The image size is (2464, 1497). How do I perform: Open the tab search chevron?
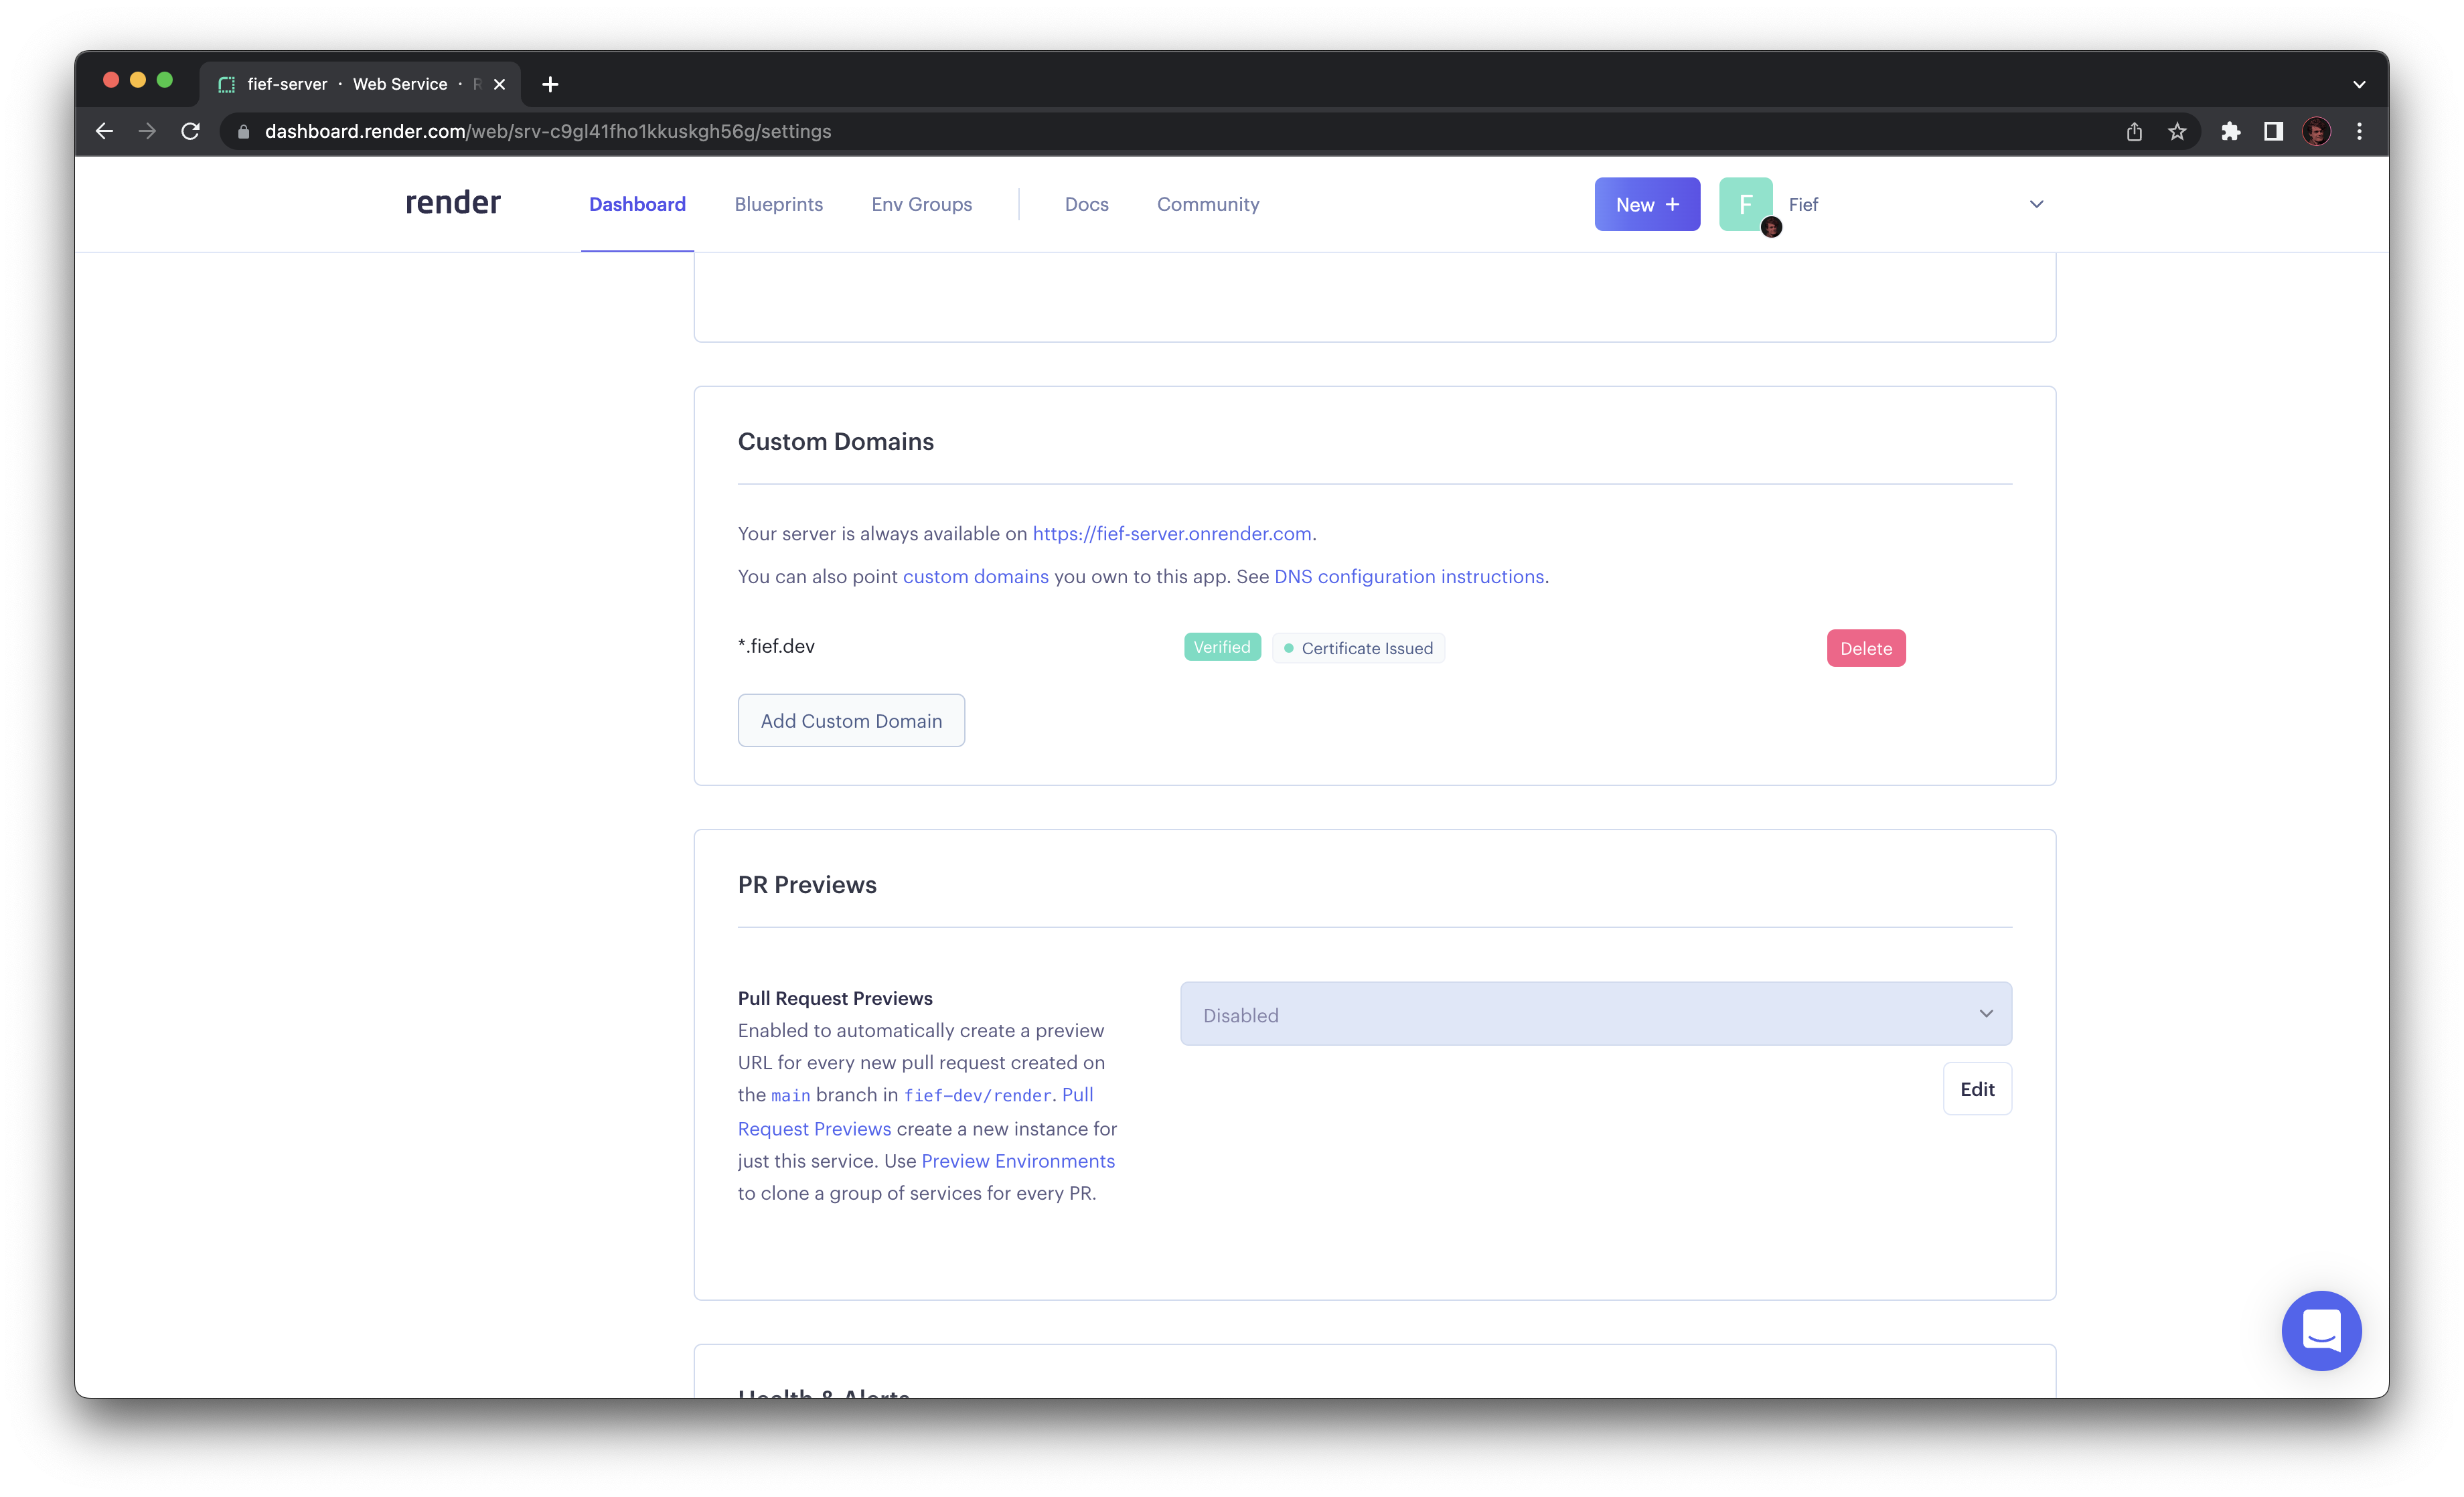(x=2358, y=84)
